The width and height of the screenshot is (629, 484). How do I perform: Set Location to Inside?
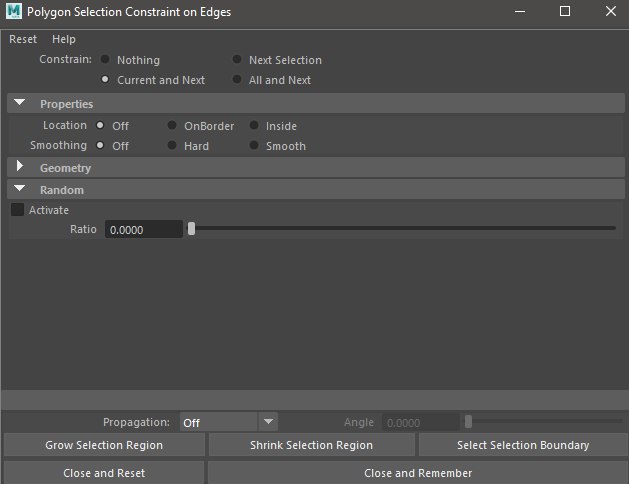[254, 126]
